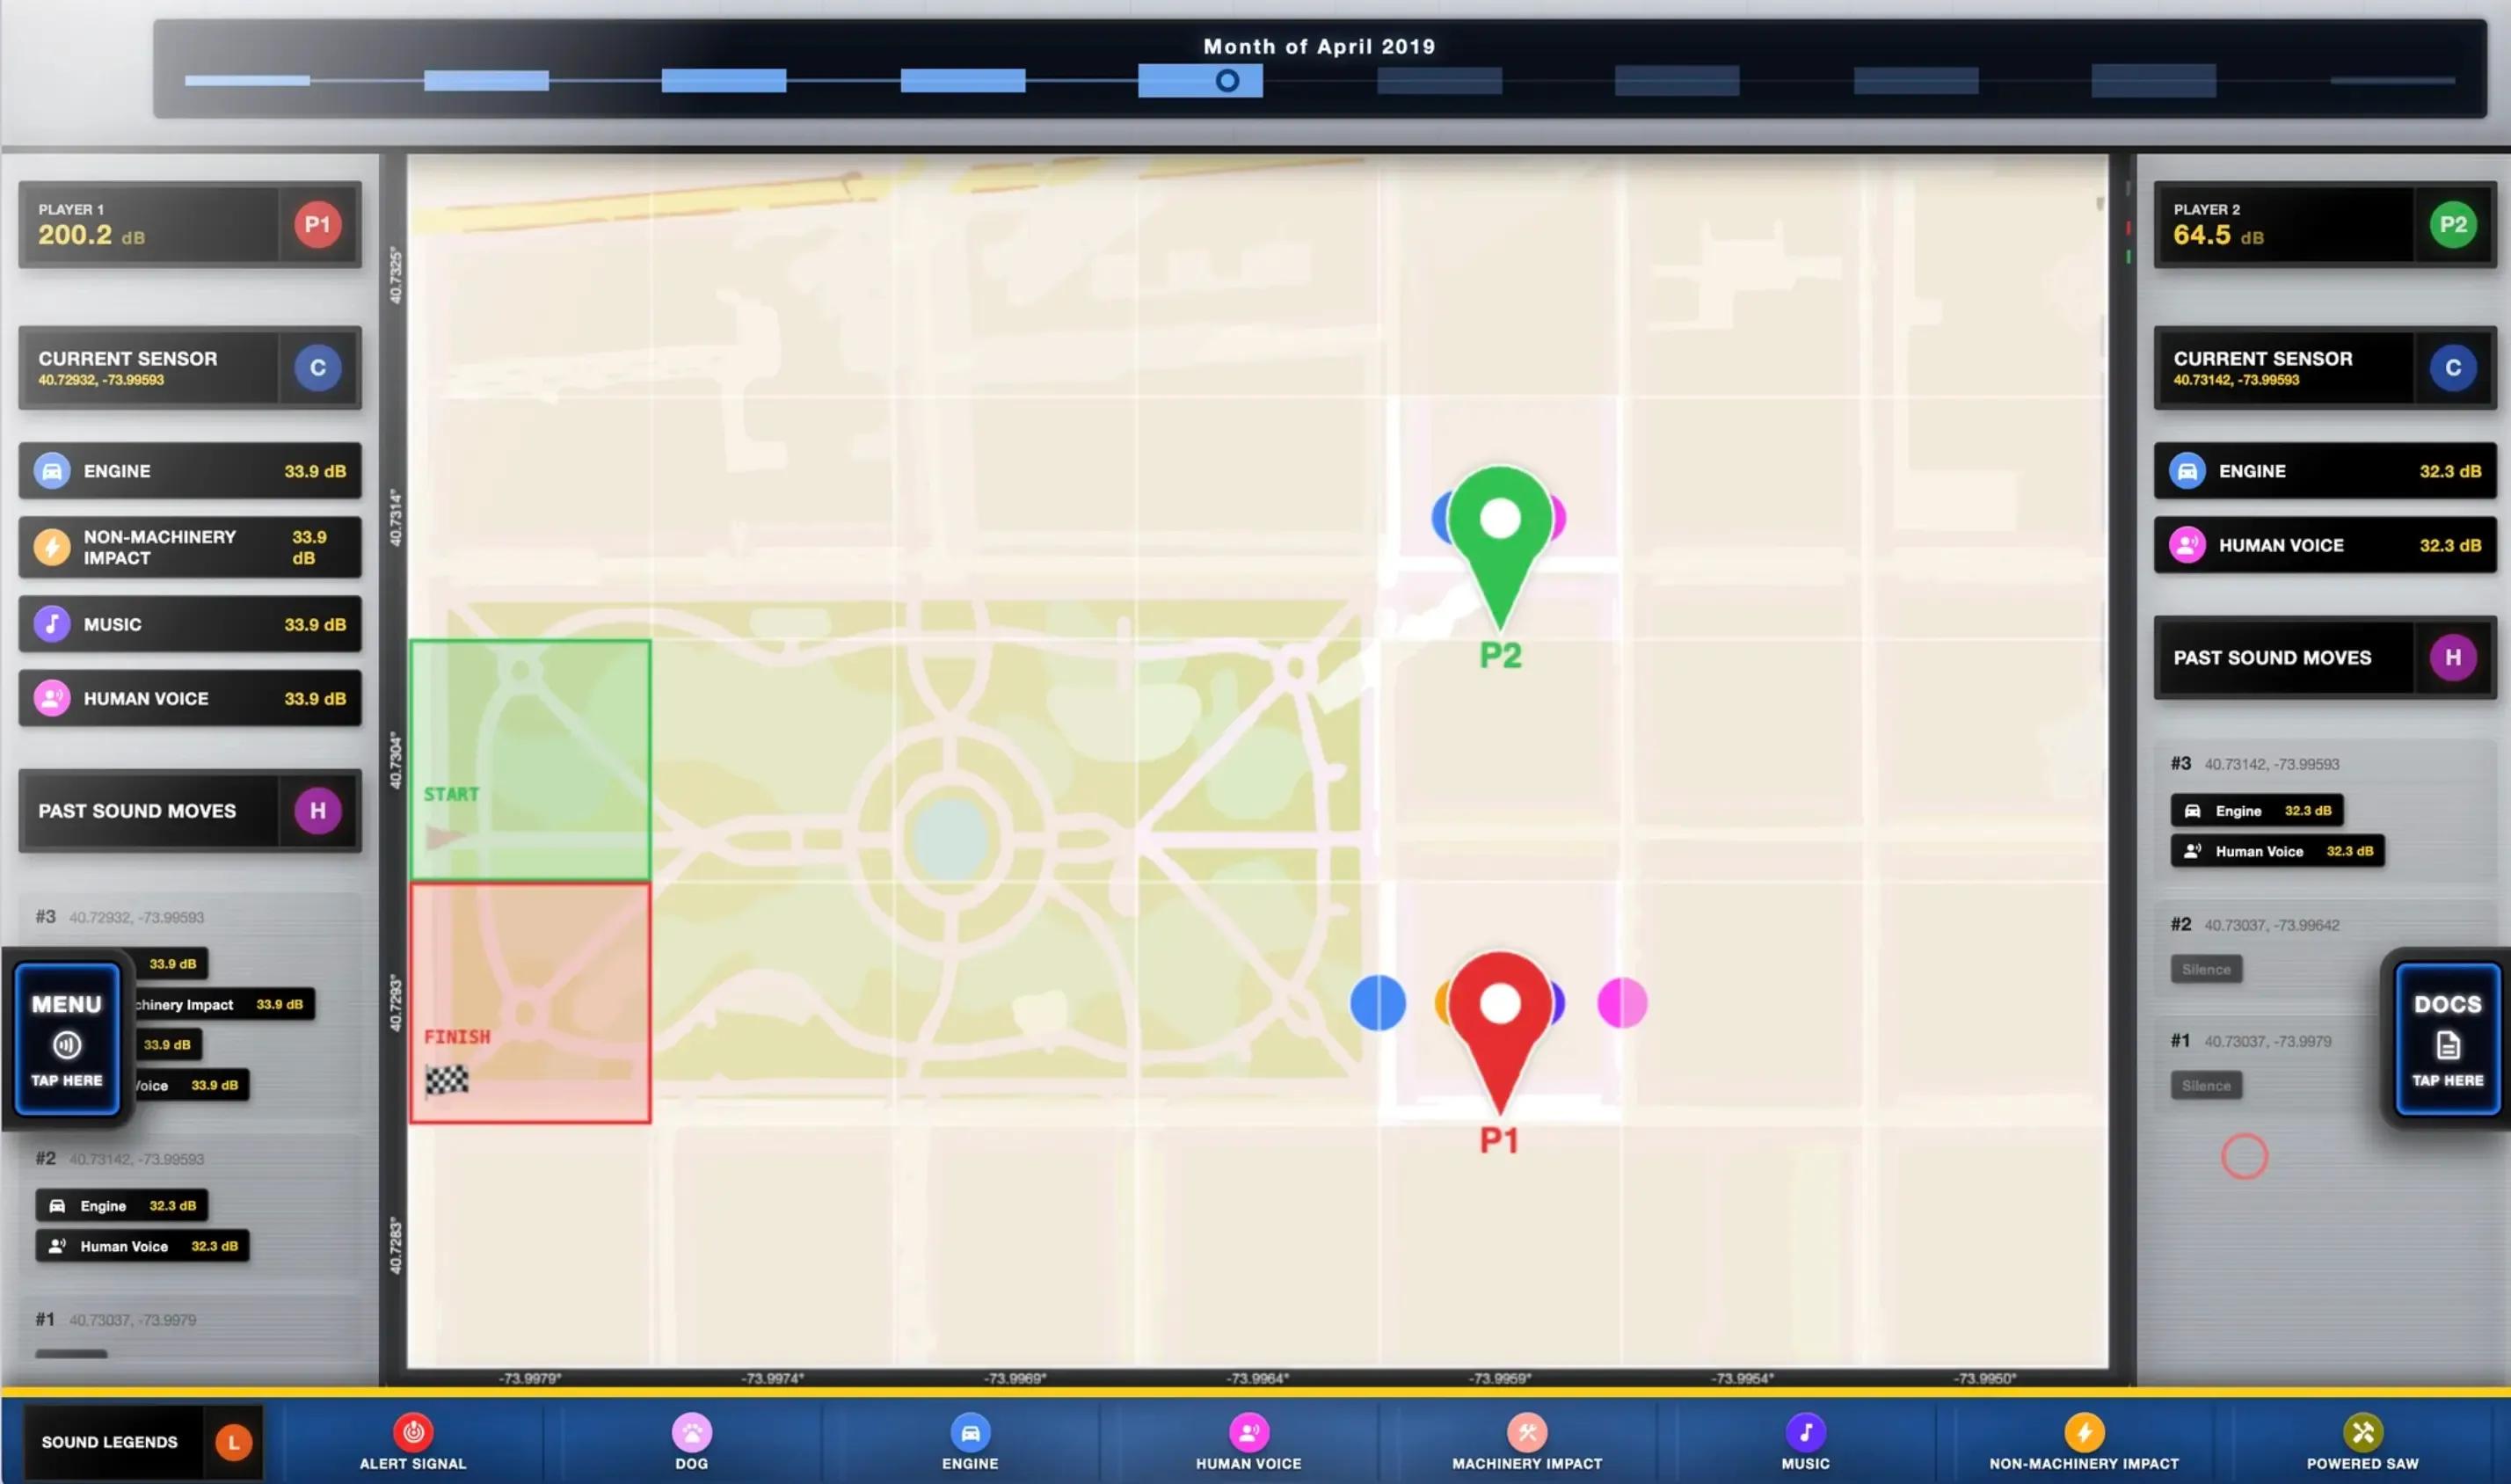Toggle Player 1 Current Sensor C button
This screenshot has width=2511, height=1484.
tap(318, 368)
